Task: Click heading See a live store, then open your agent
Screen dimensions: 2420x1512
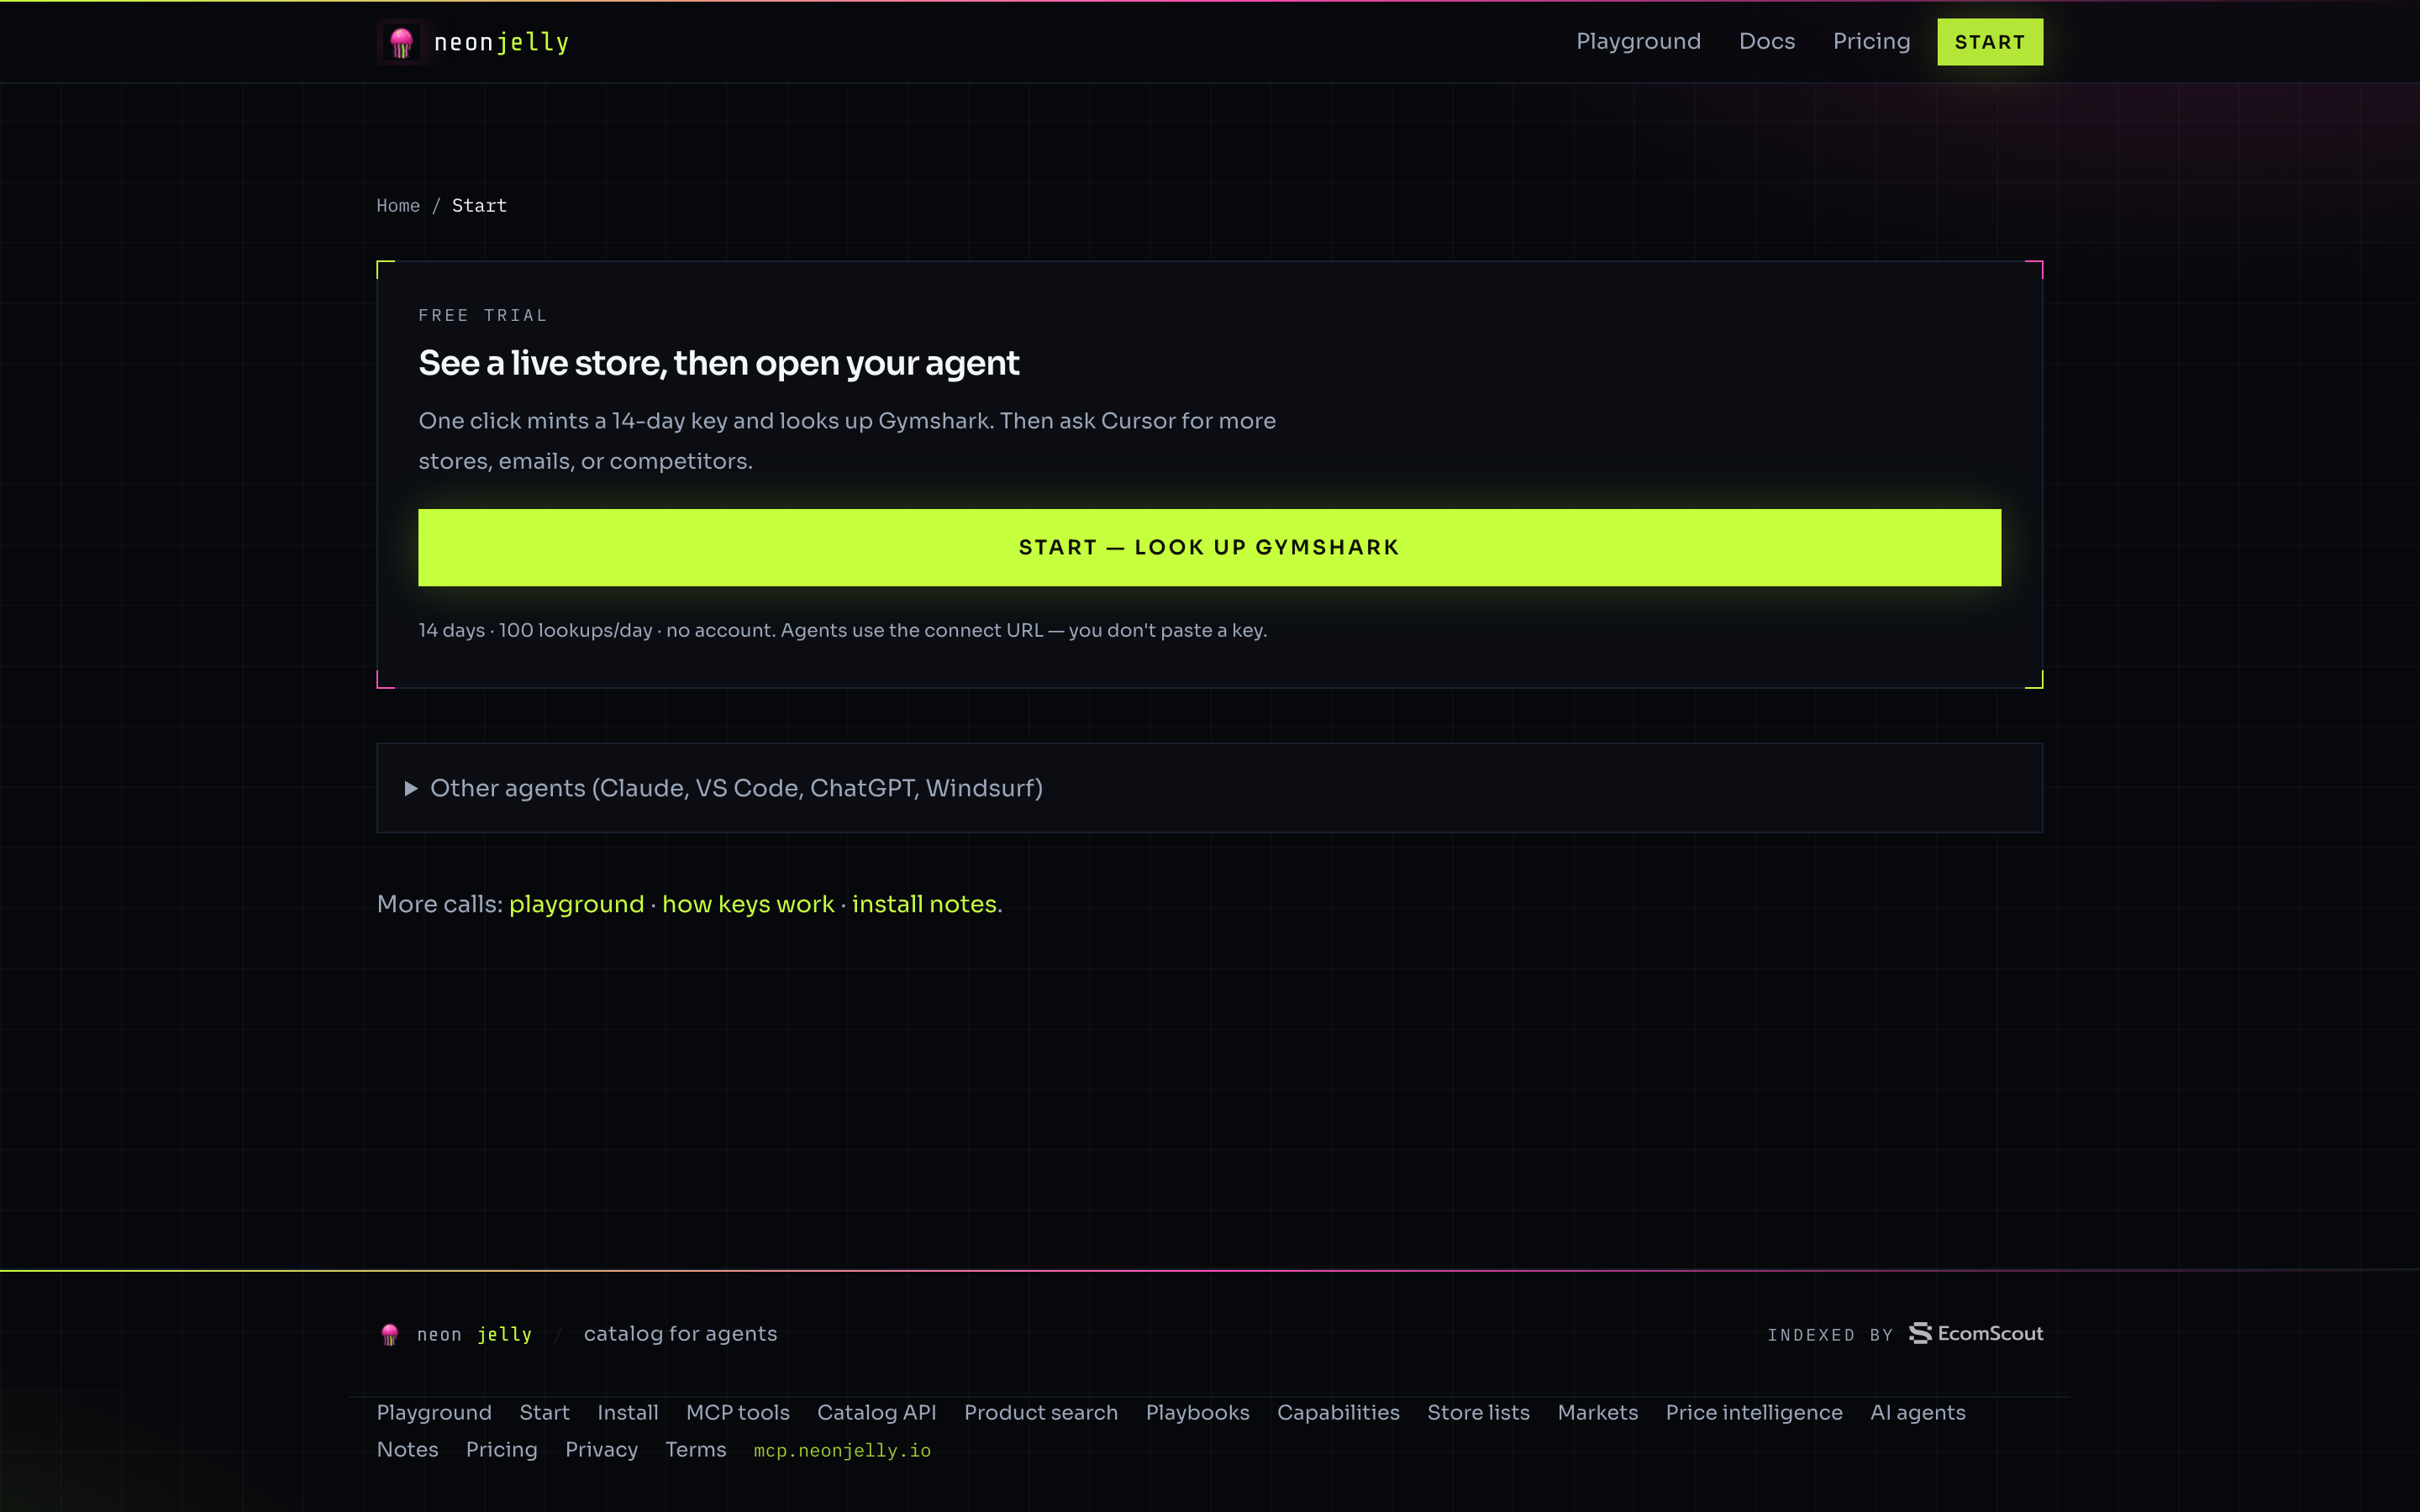Action: coord(718,363)
